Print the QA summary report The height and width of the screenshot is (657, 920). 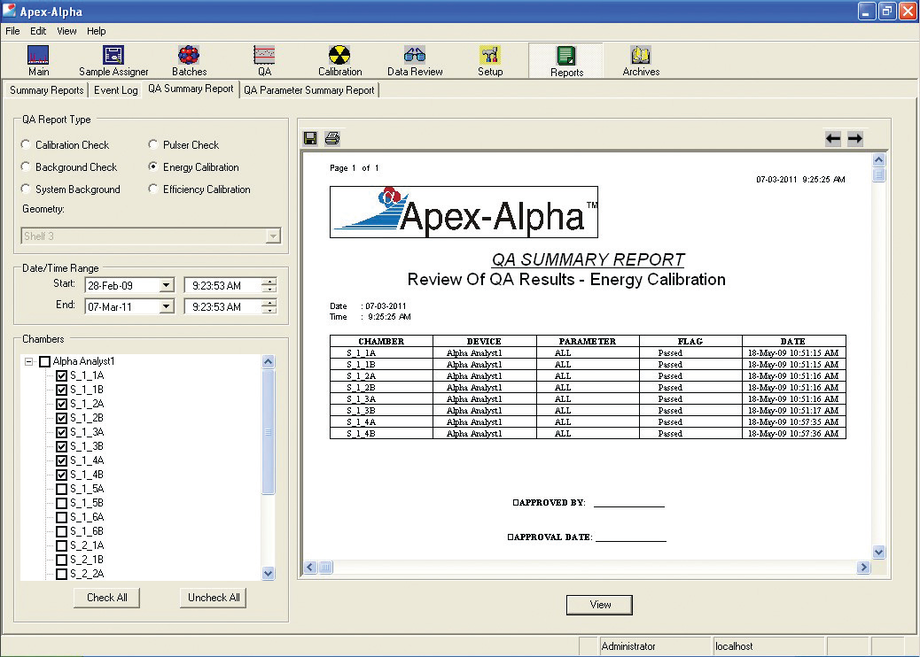(330, 138)
